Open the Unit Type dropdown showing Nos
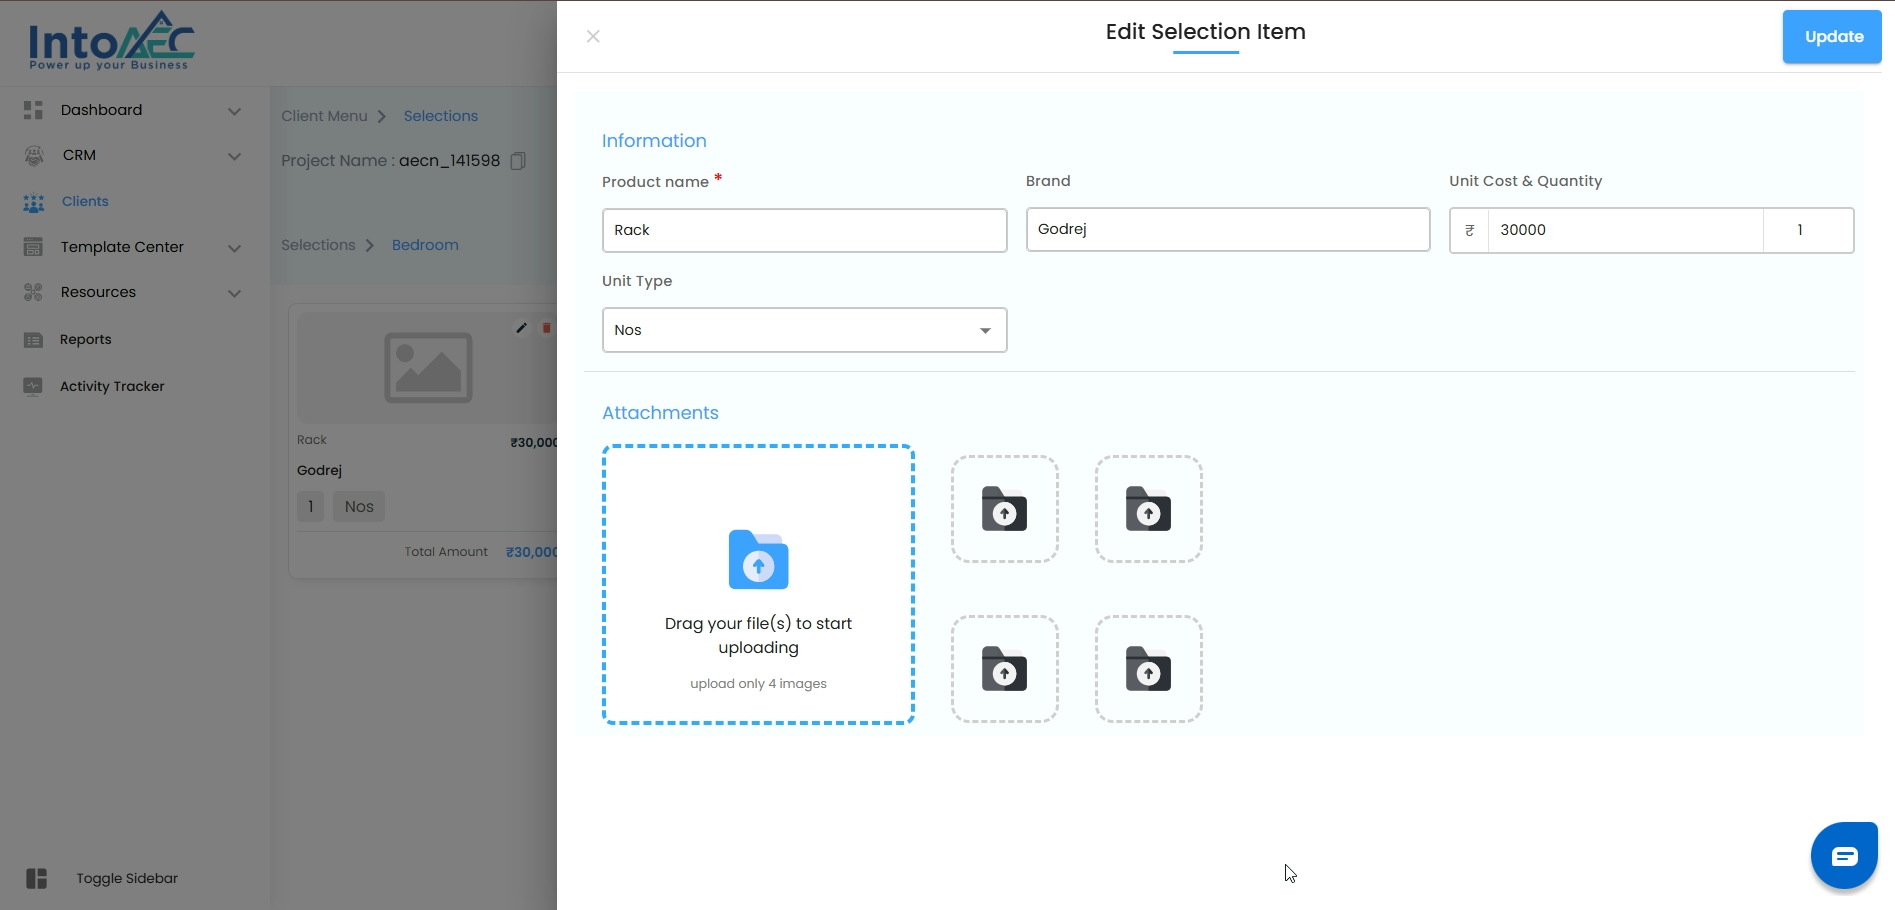 (x=804, y=330)
